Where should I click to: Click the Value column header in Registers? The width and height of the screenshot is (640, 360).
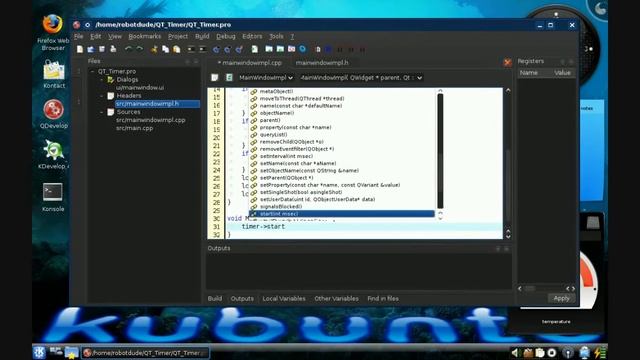(x=562, y=73)
